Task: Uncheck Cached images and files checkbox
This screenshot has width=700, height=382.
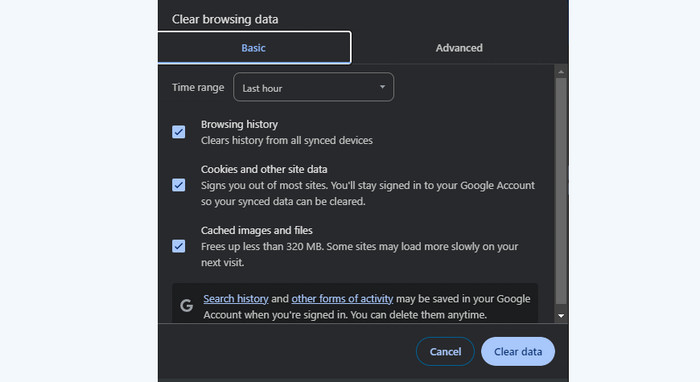Action: tap(179, 246)
